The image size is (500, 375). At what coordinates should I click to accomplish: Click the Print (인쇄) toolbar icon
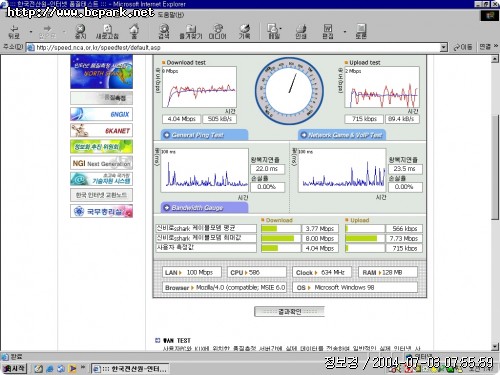coord(301,32)
